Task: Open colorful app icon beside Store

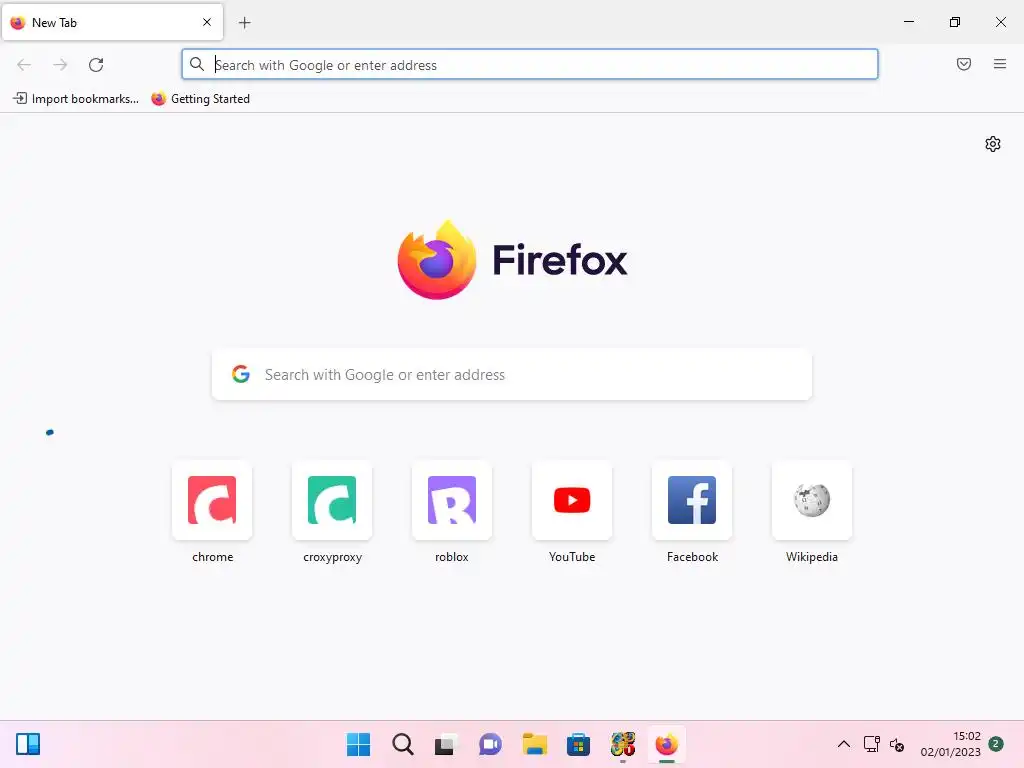Action: click(622, 744)
